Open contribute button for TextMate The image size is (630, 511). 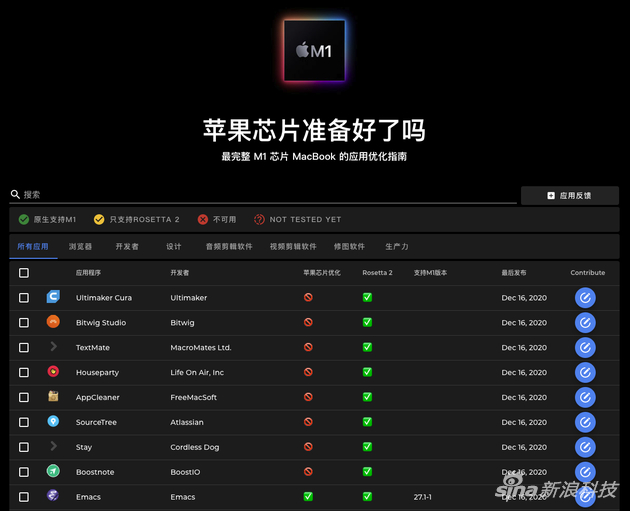click(x=585, y=347)
